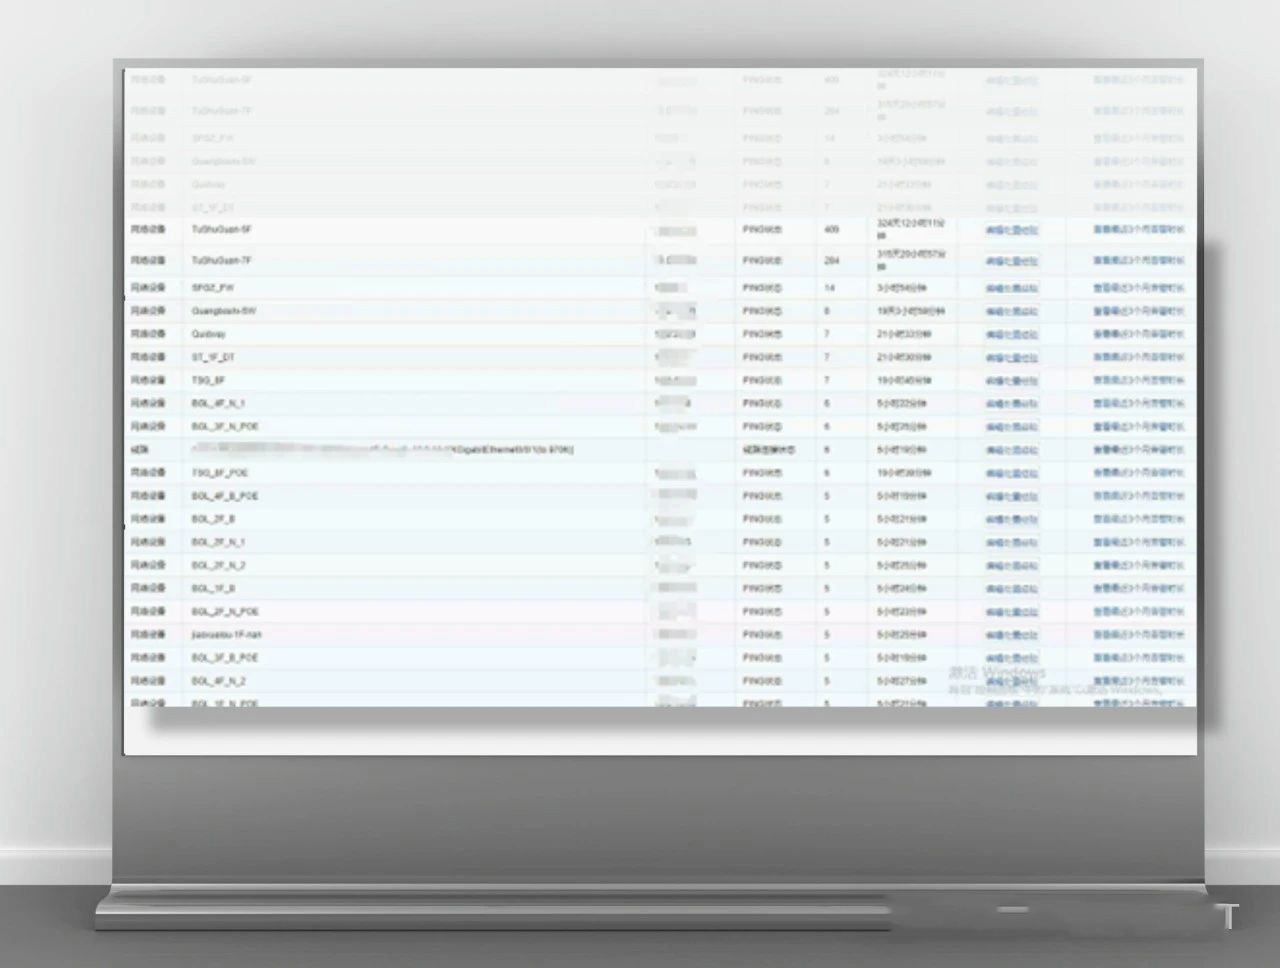This screenshot has height=968, width=1280.
Task: Open the view recent 3 months link for TSG_8F
Action: pyautogui.click(x=1138, y=380)
